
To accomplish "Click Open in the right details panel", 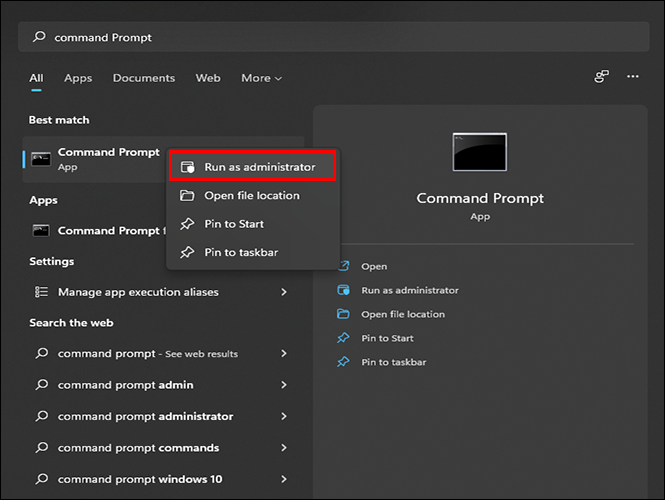I will point(374,267).
